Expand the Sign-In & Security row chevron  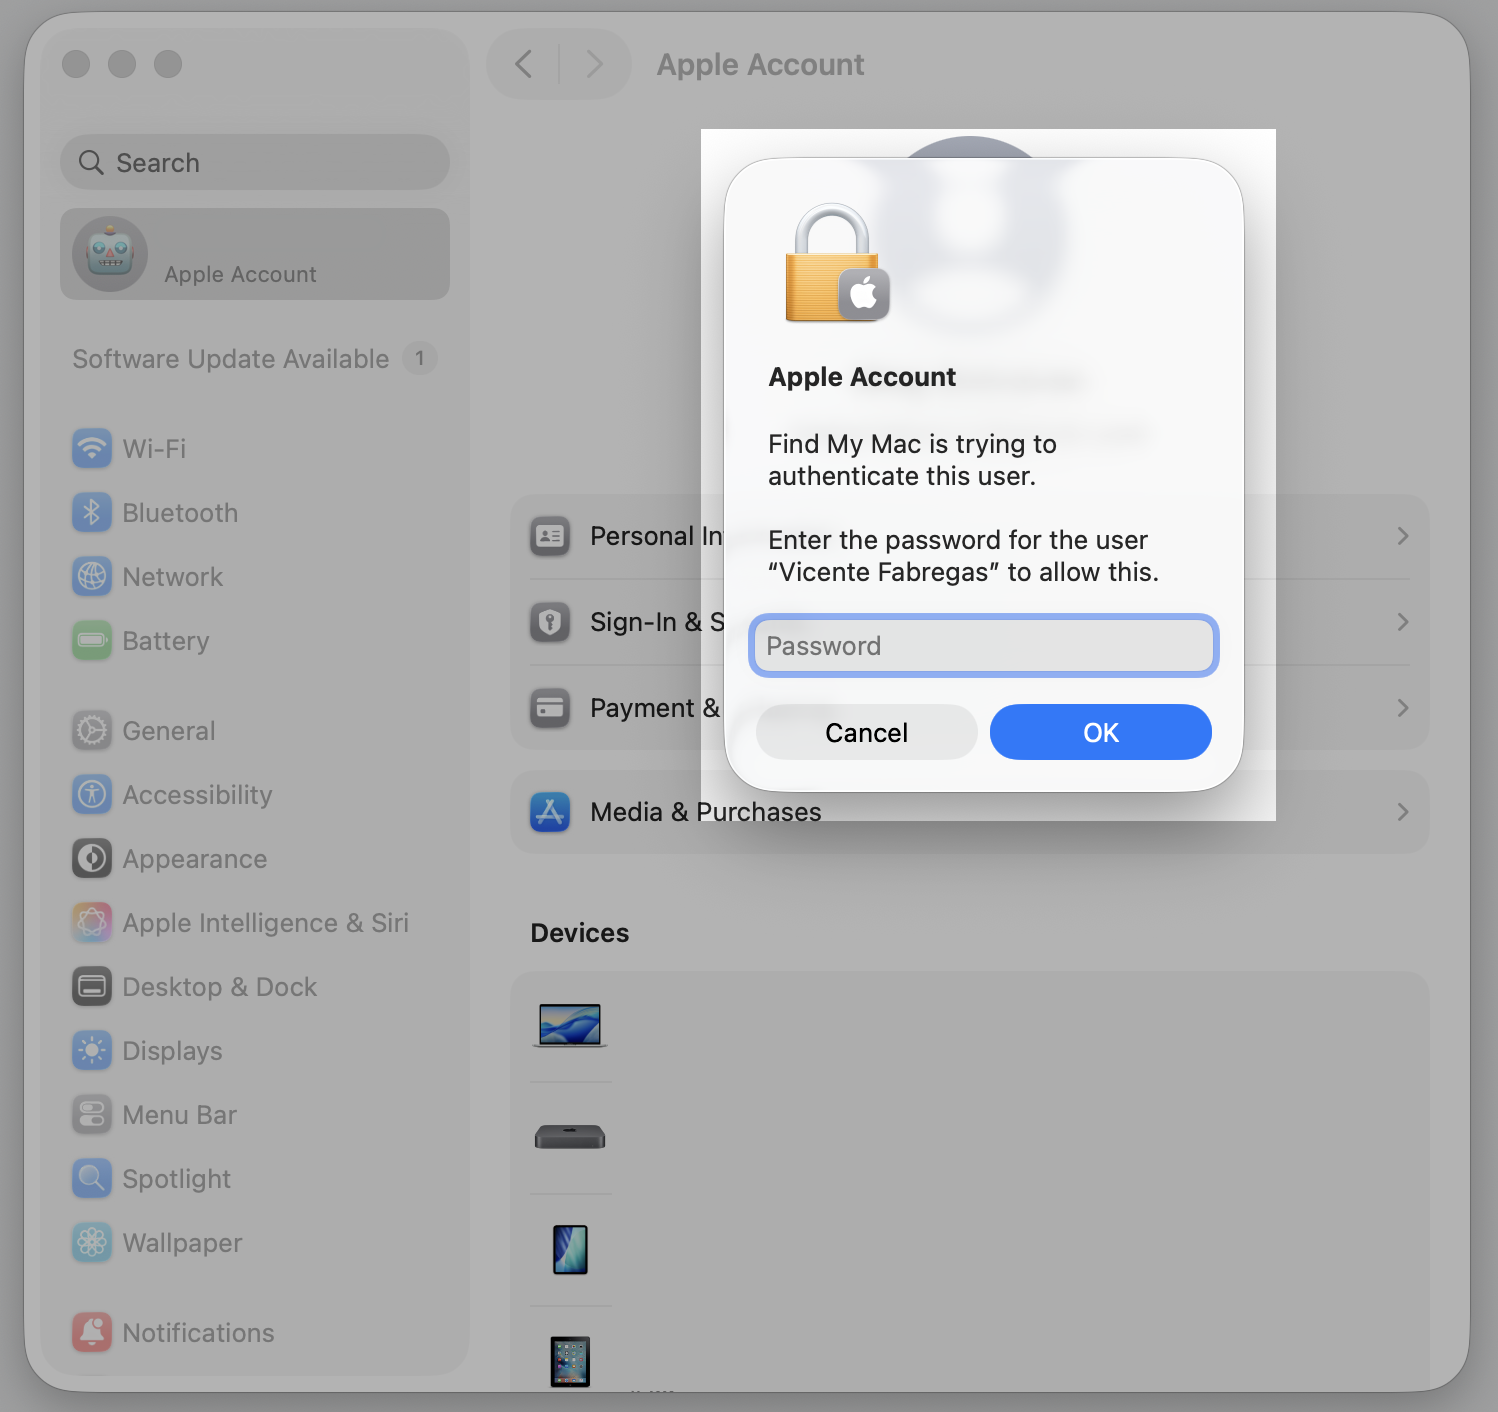1403,622
